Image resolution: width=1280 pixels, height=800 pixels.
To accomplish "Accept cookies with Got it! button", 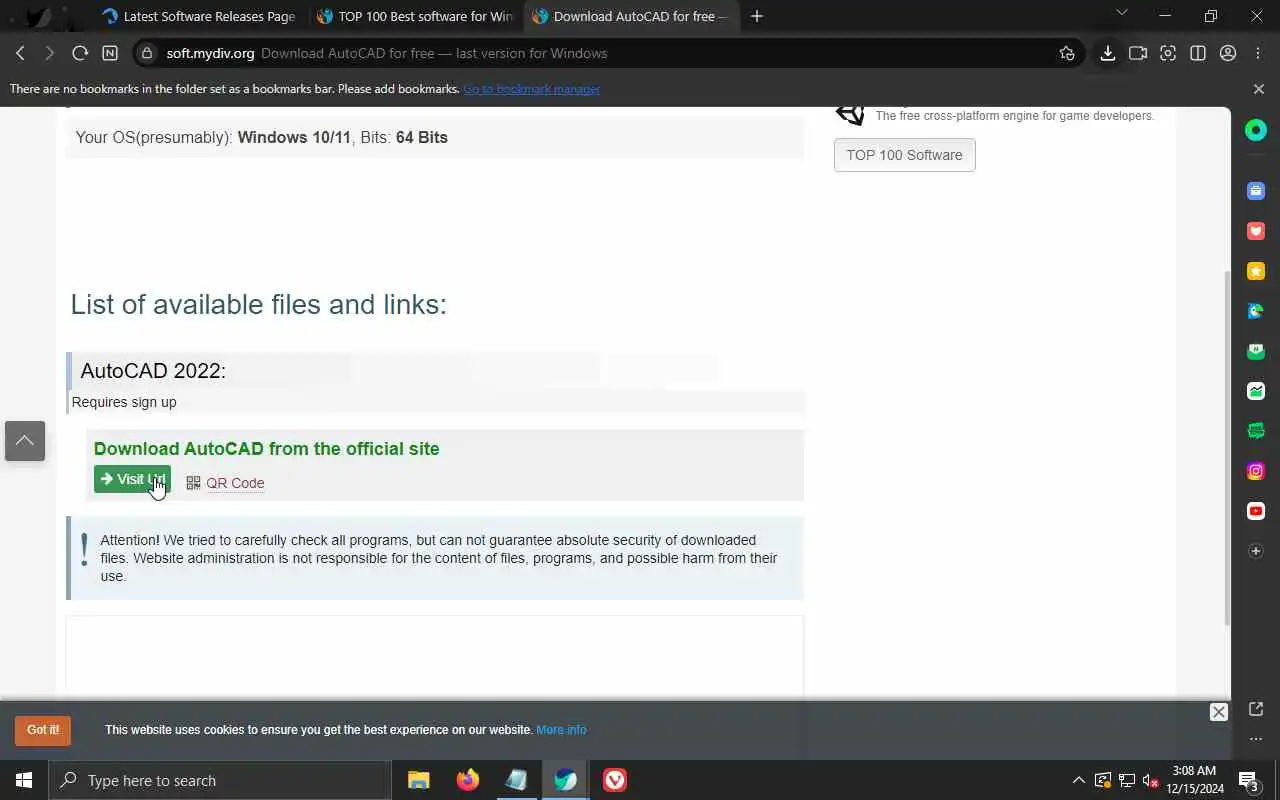I will coord(43,730).
